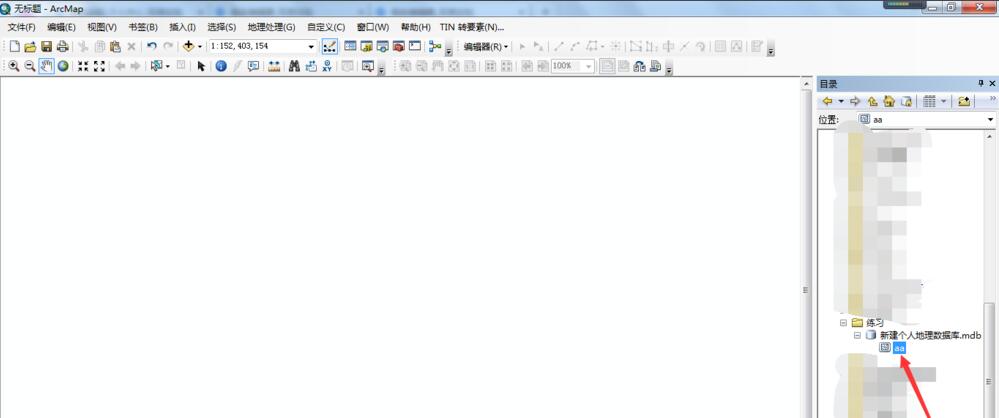Image resolution: width=999 pixels, height=418 pixels.
Task: Open the Search window
Action: 382,47
